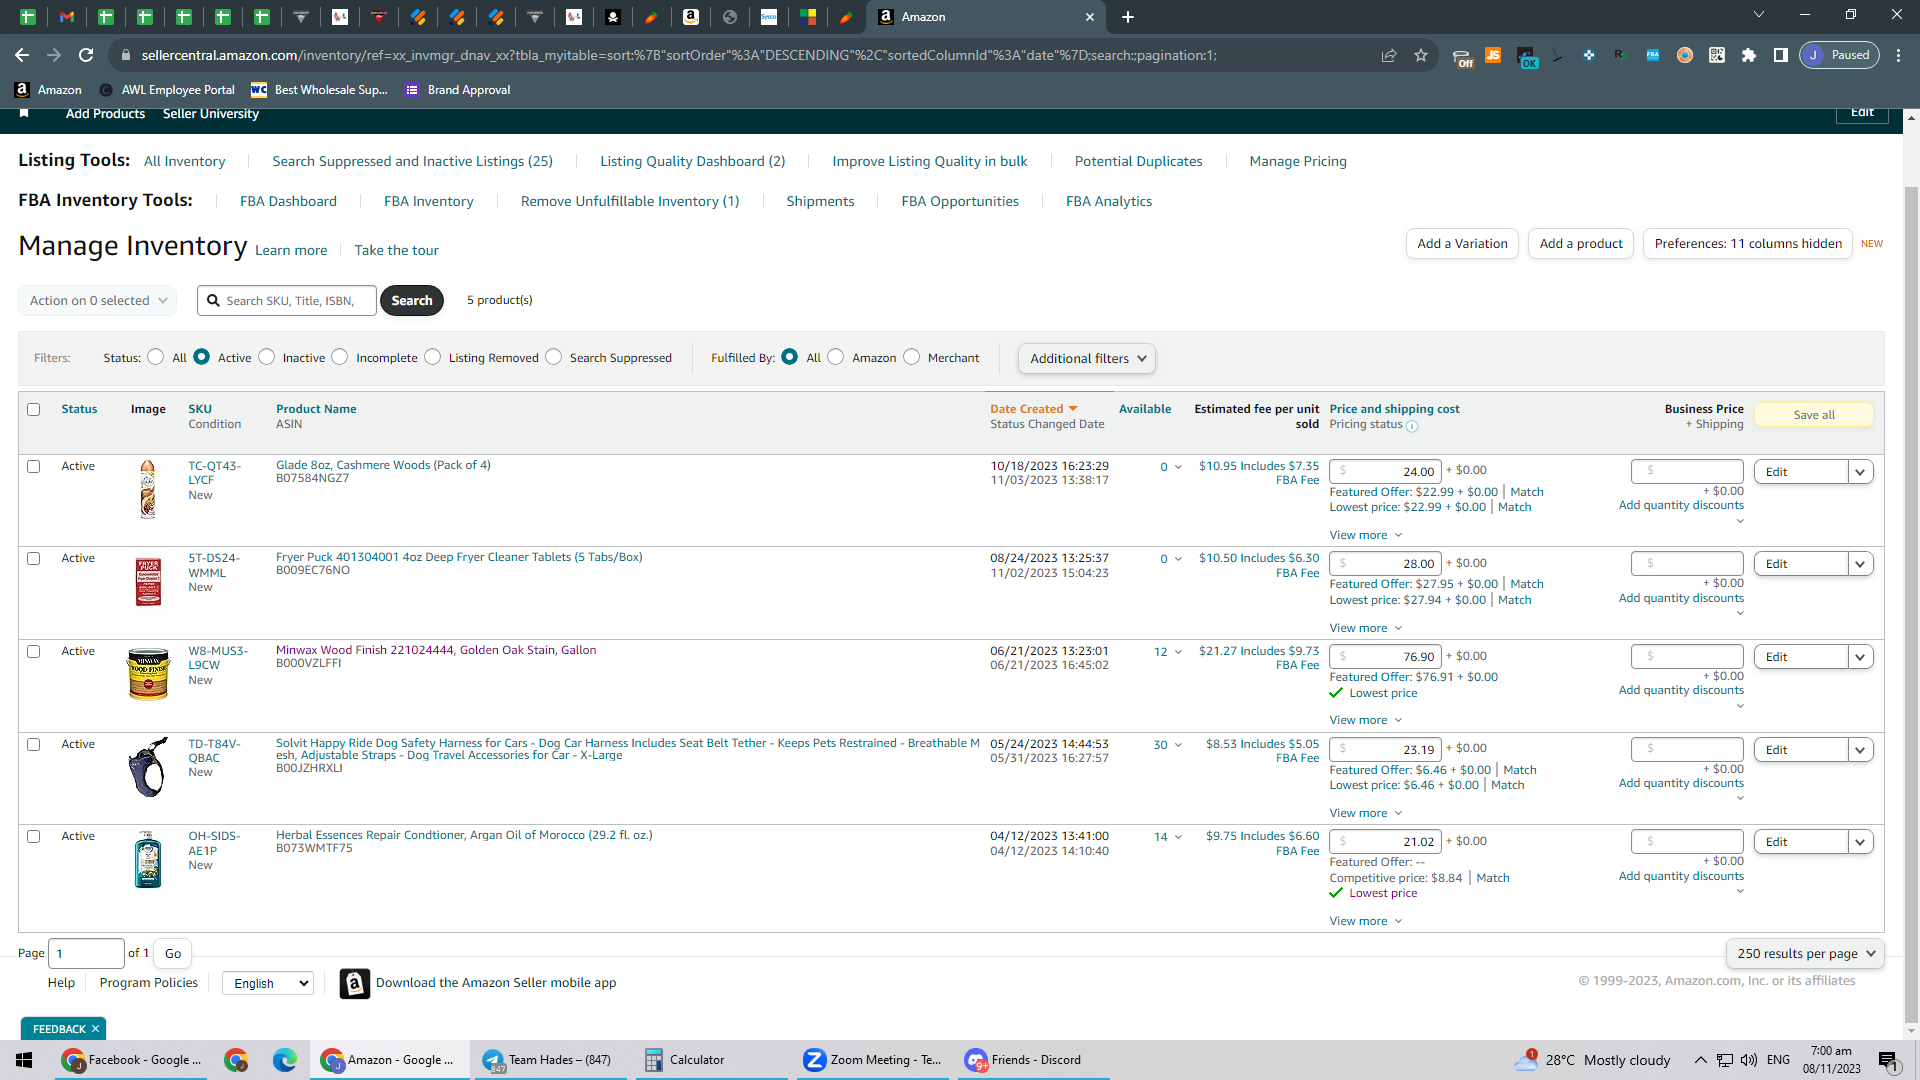
Task: Sort by Date Created column
Action: click(x=1033, y=409)
